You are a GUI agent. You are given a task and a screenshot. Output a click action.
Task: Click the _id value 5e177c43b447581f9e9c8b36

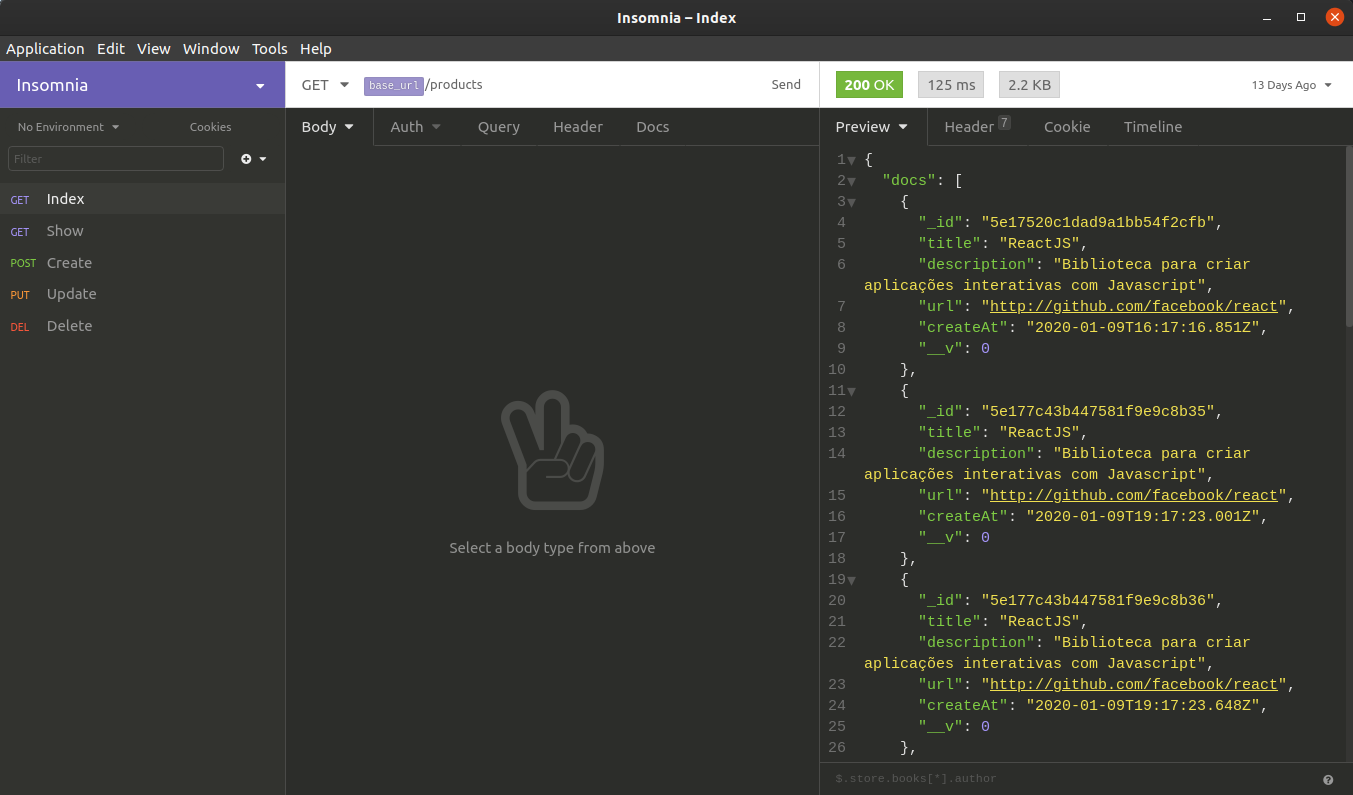[1098, 600]
